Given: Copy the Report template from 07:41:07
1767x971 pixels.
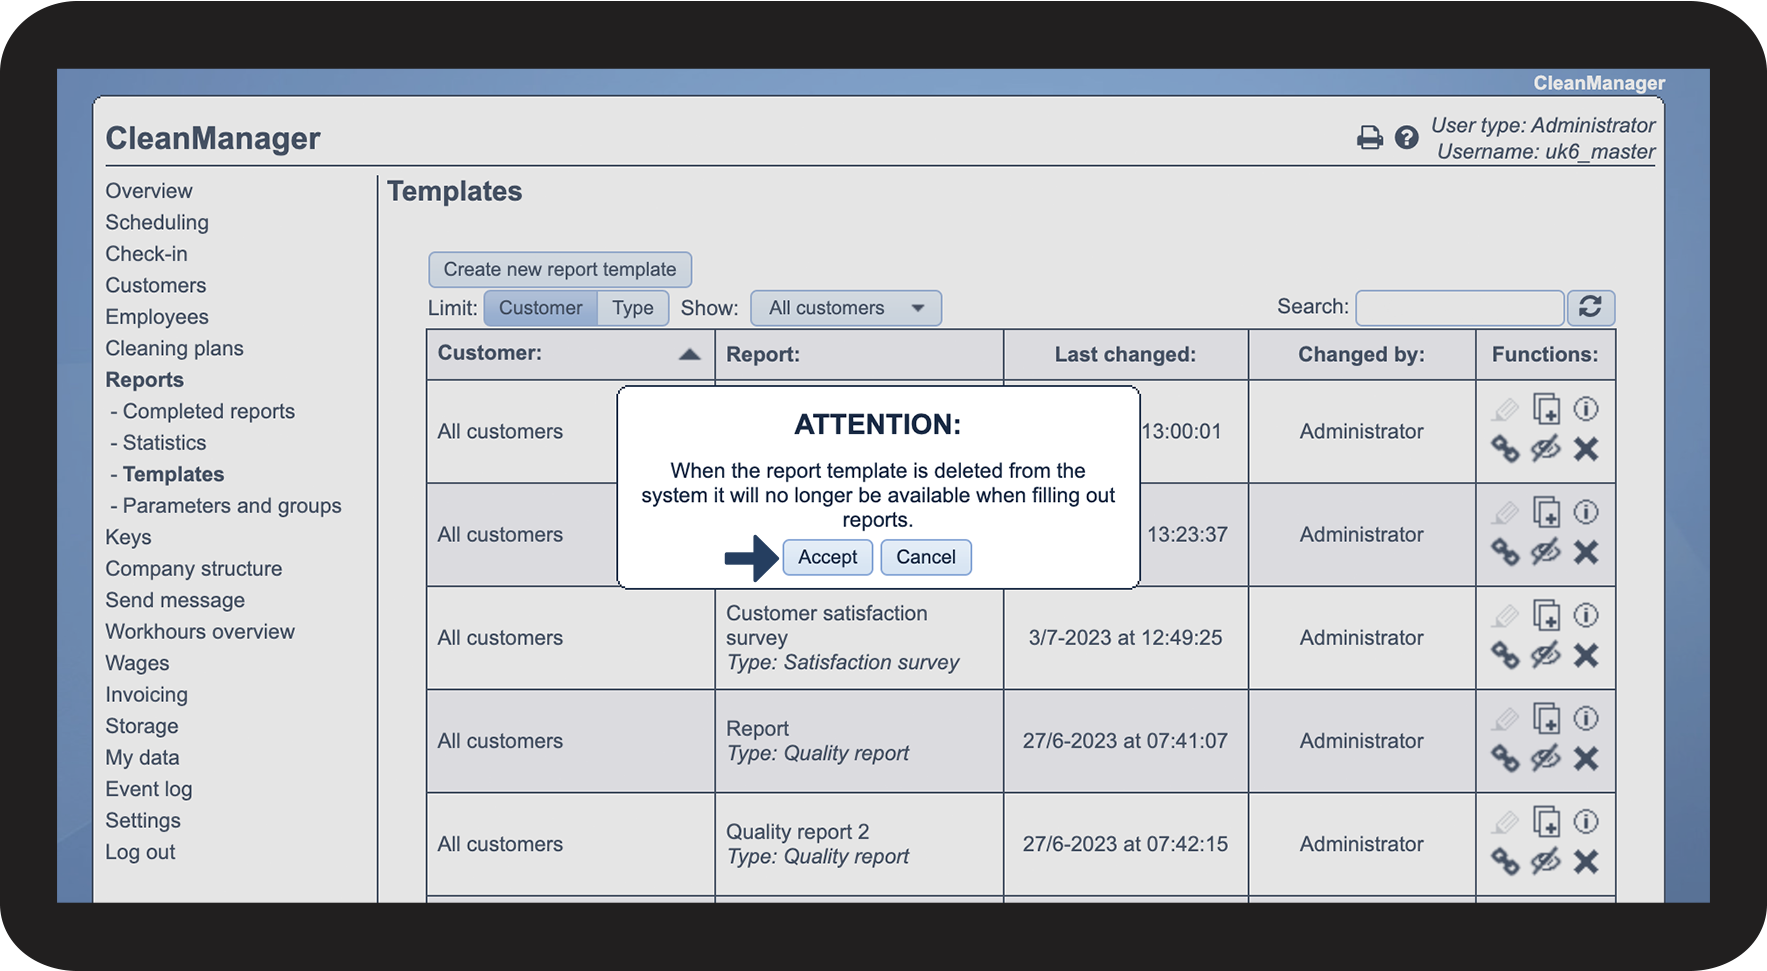Looking at the screenshot, I should pyautogui.click(x=1546, y=719).
